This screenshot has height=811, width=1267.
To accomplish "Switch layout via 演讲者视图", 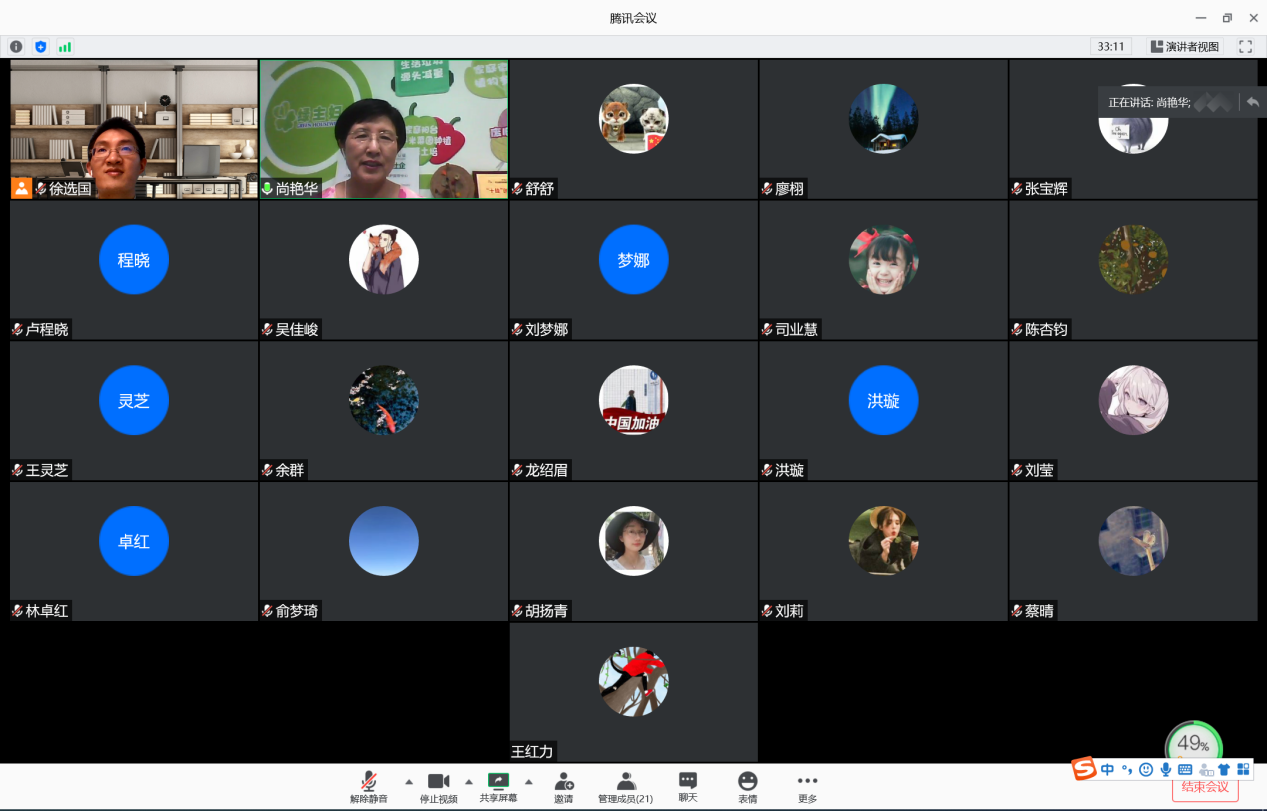I will [x=1185, y=46].
